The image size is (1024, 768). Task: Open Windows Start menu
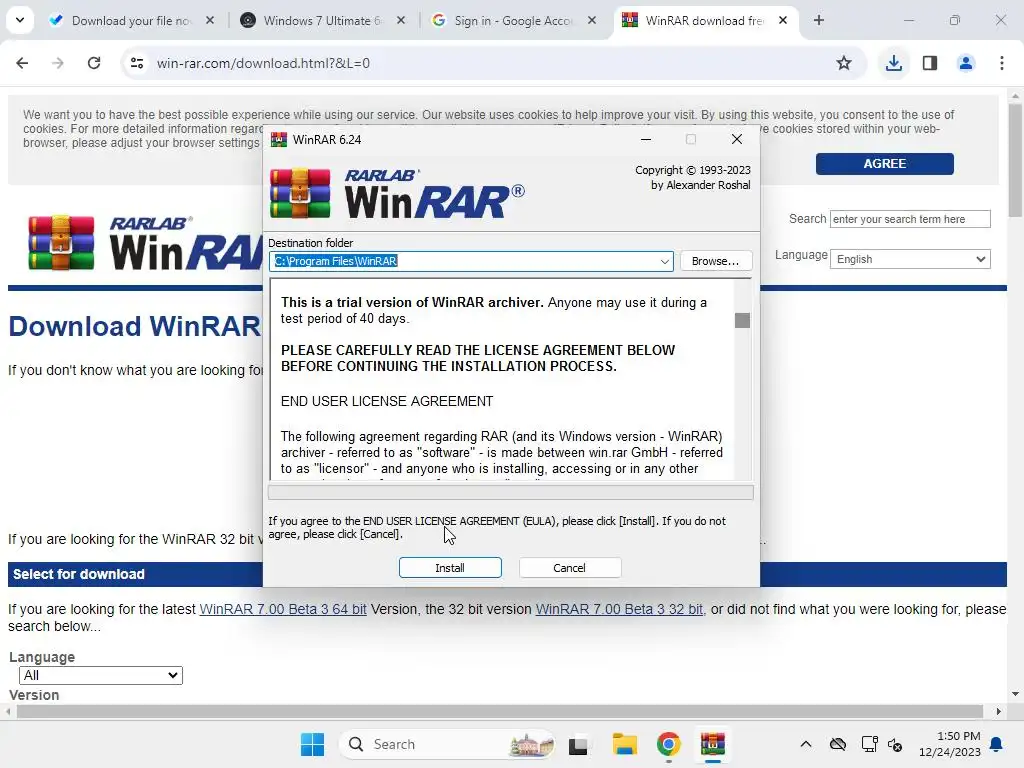[312, 744]
